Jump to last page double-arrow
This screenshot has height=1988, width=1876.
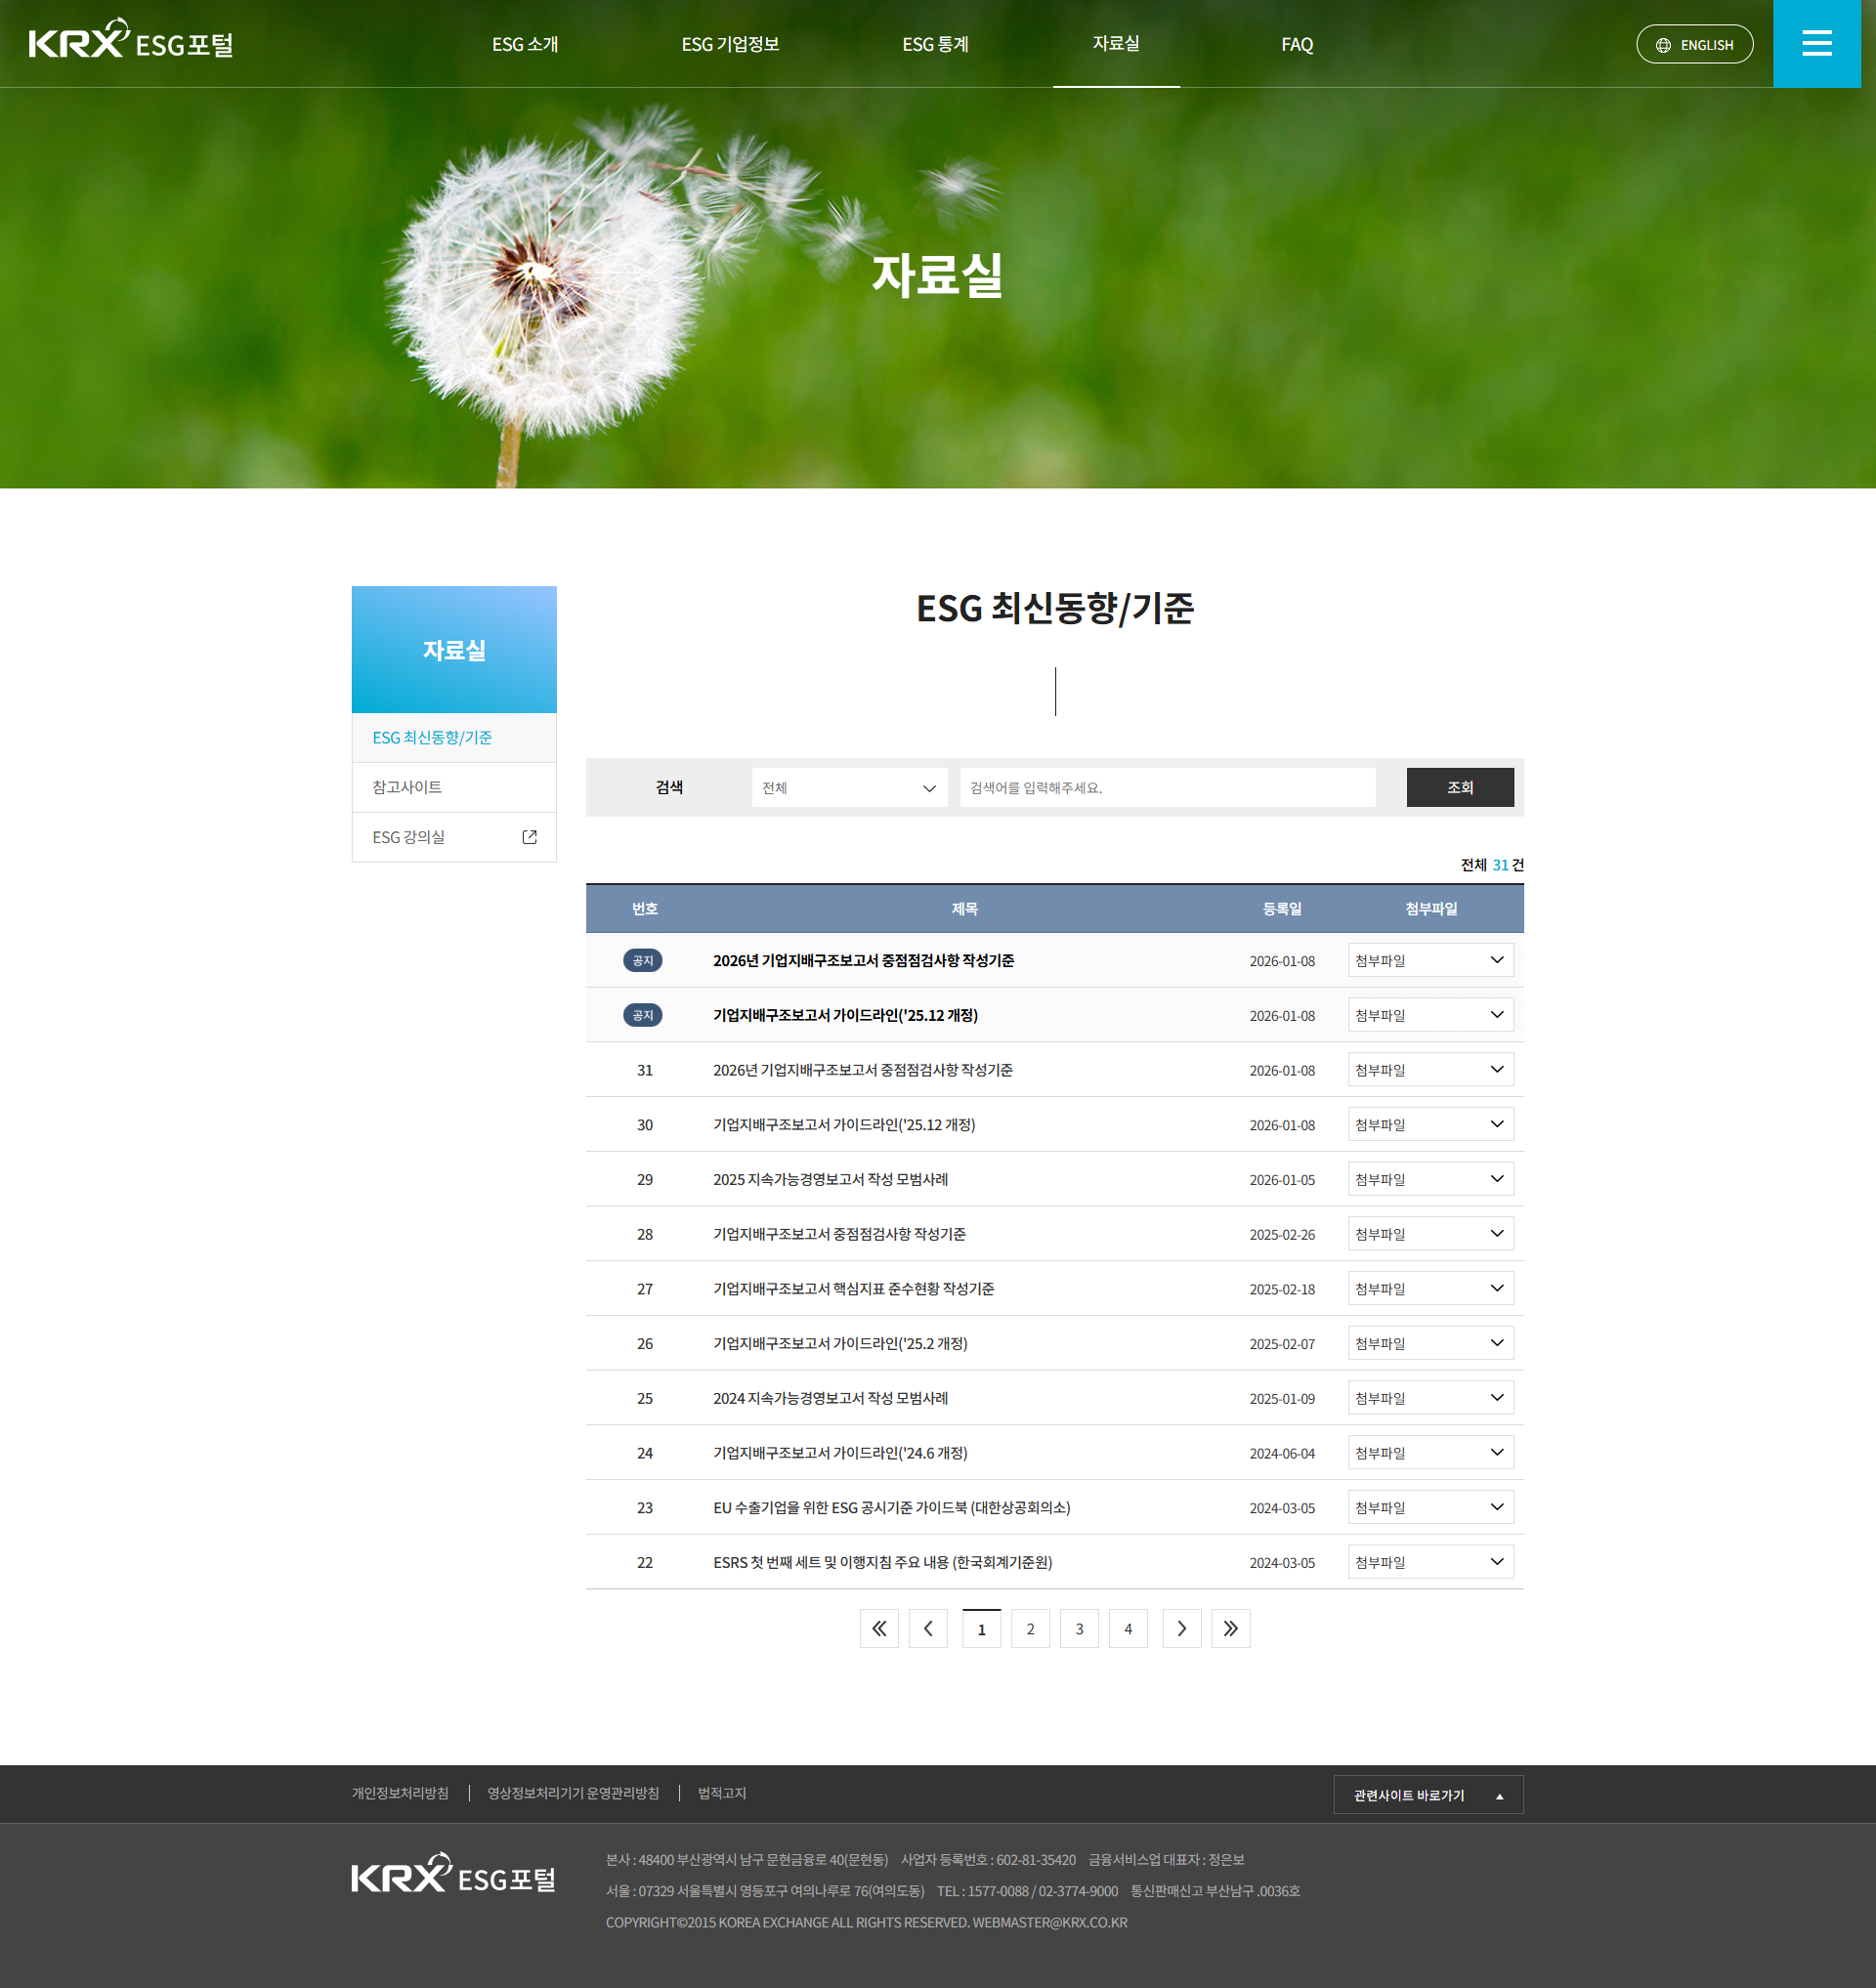point(1230,1628)
